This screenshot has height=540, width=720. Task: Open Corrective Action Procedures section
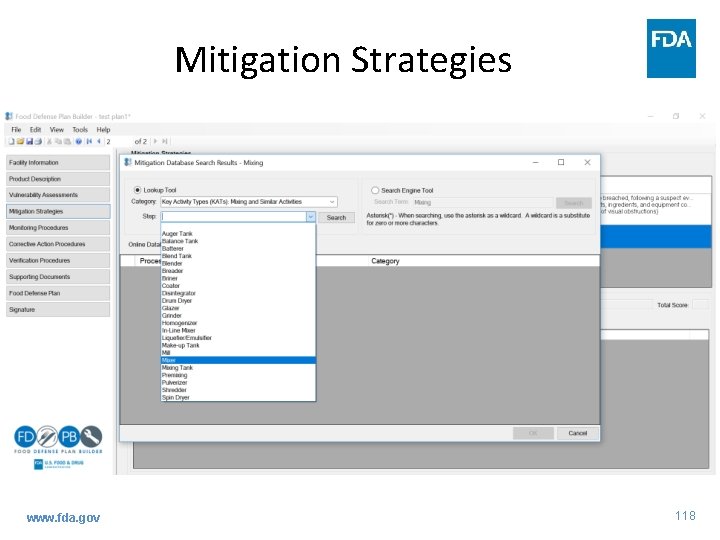pos(58,244)
